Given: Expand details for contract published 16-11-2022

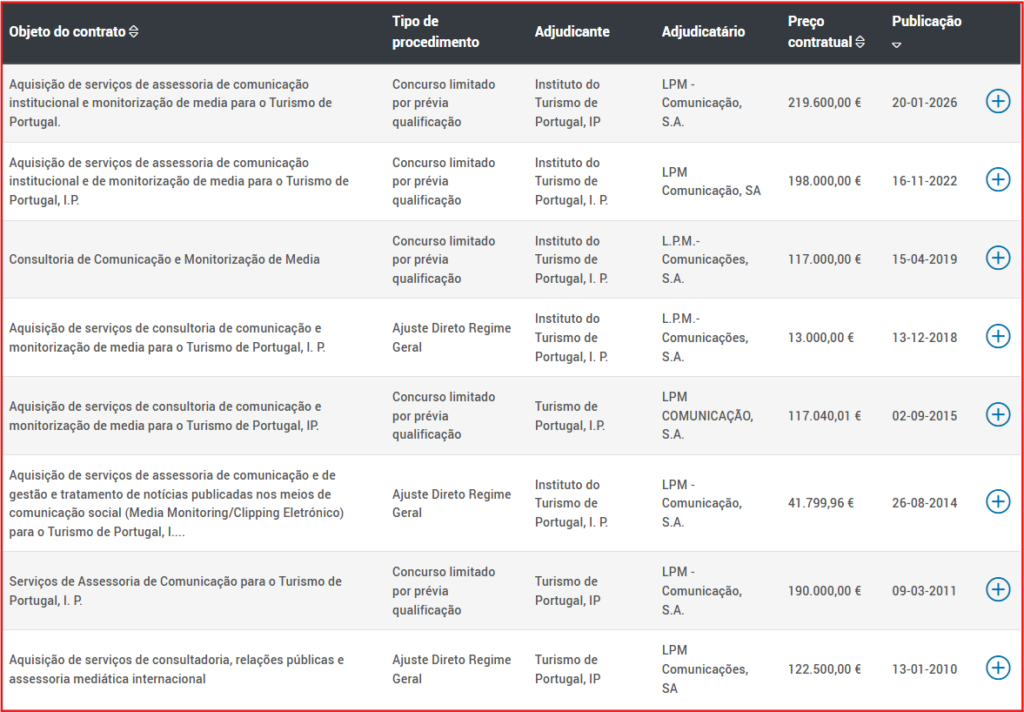Looking at the screenshot, I should (x=997, y=180).
